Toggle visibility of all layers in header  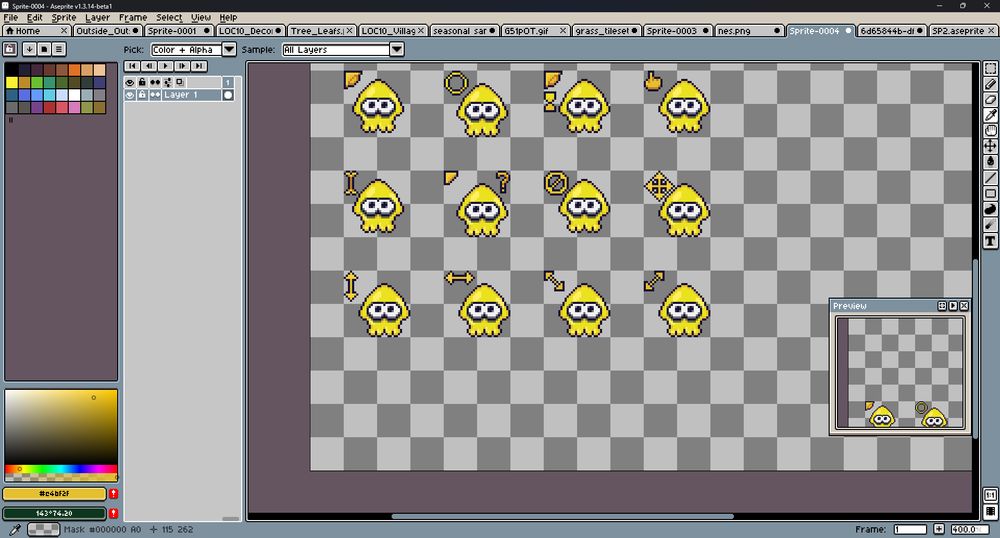coord(130,82)
